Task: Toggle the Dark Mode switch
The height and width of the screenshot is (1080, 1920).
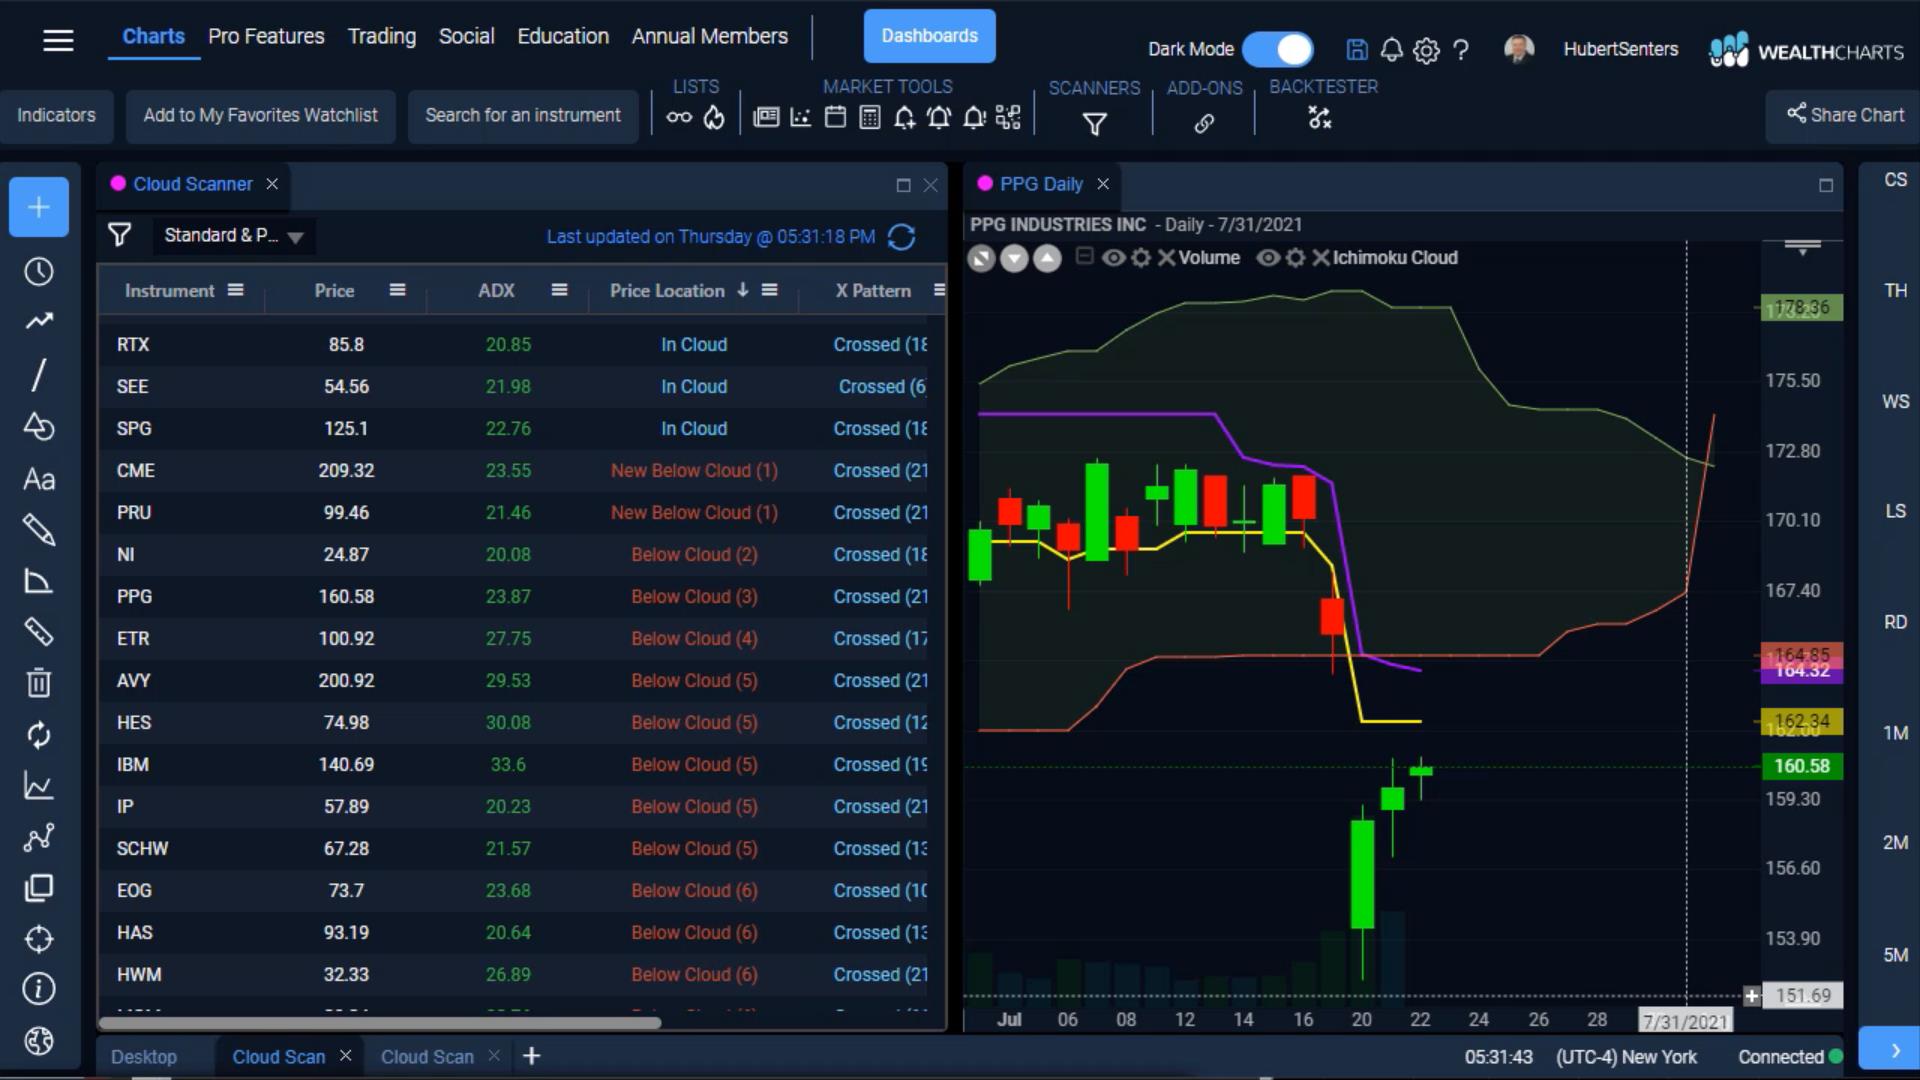Action: (x=1278, y=49)
